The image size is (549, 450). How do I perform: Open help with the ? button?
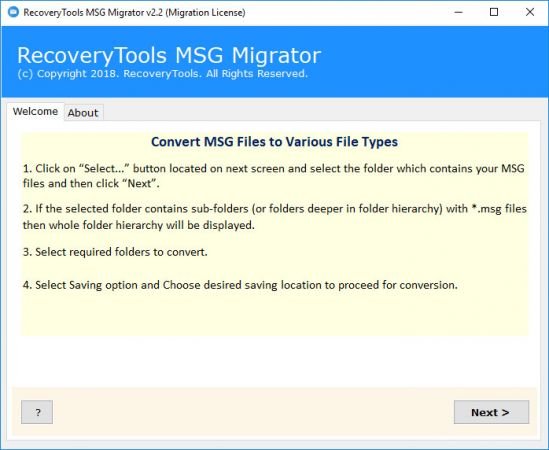[37, 412]
